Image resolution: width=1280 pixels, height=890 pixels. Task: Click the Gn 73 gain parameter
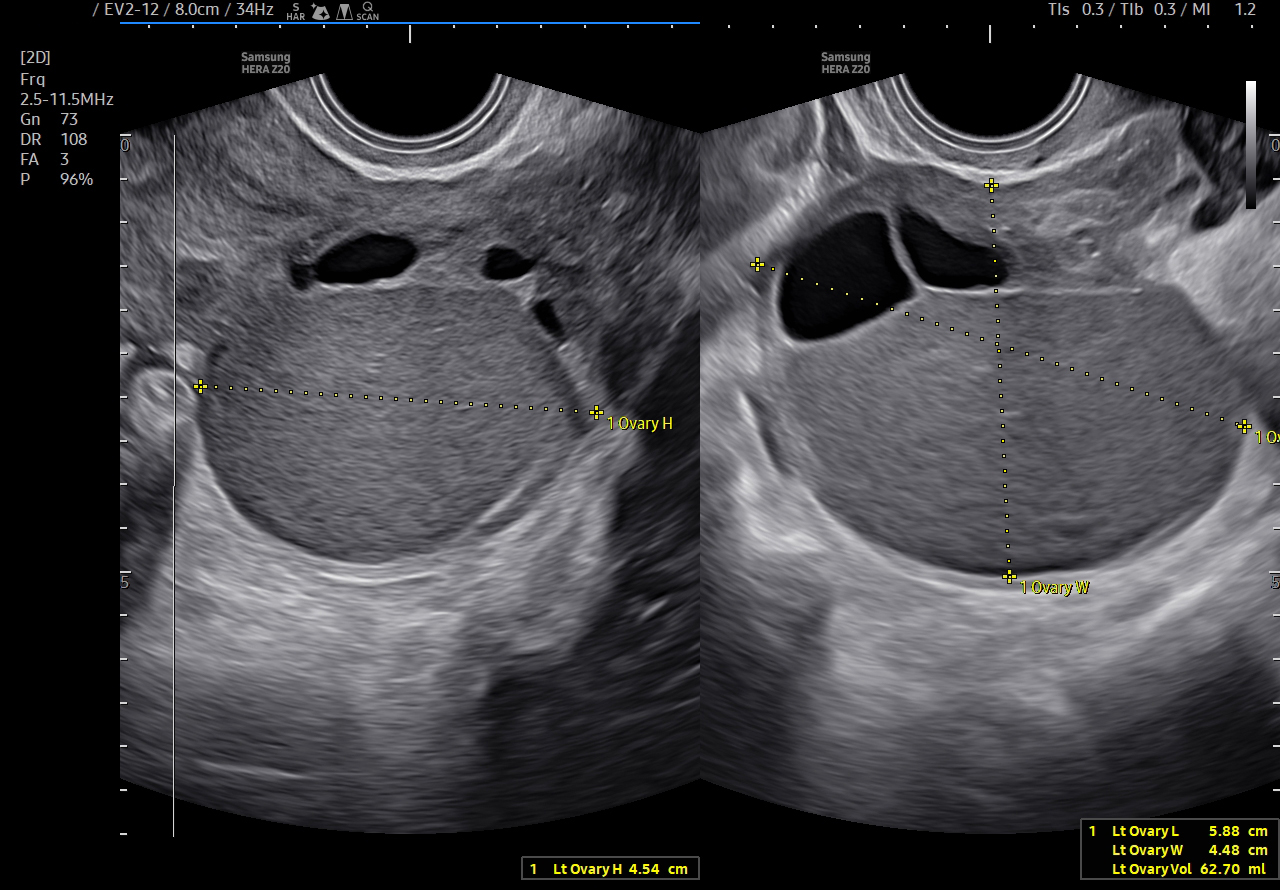click(49, 120)
